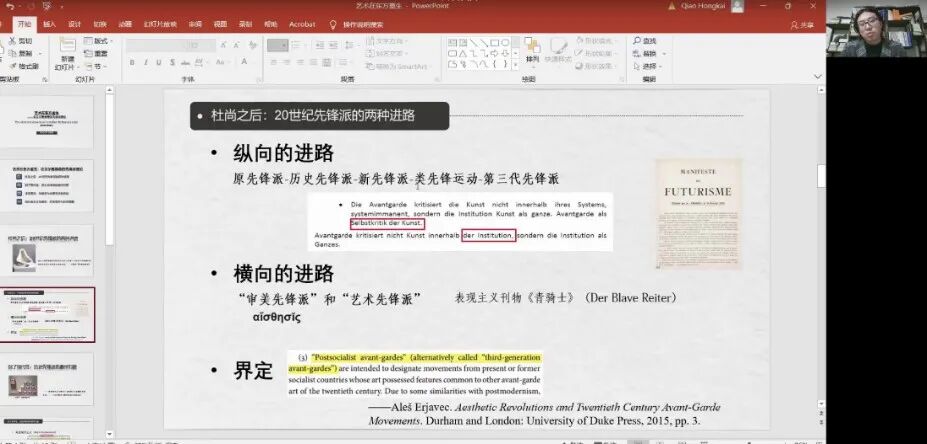
Task: Toggle Italic formatting
Action: pyautogui.click(x=145, y=62)
